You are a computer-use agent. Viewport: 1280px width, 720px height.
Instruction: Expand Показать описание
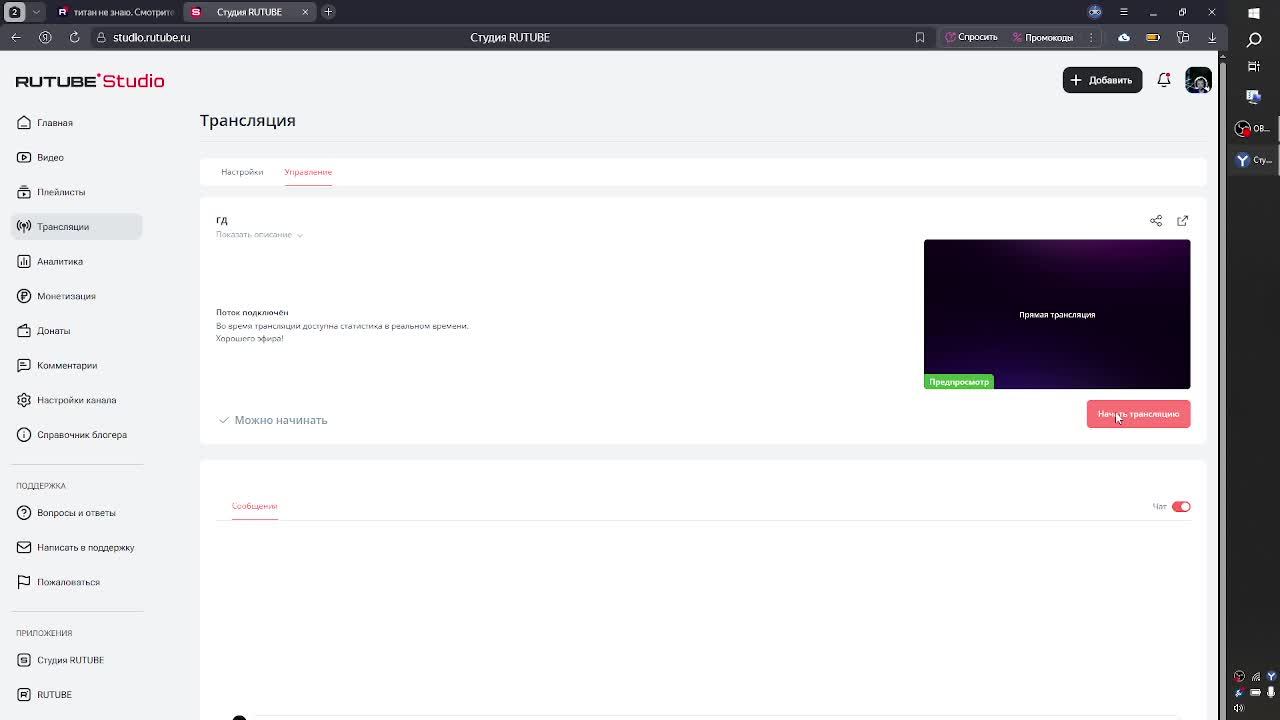click(259, 235)
